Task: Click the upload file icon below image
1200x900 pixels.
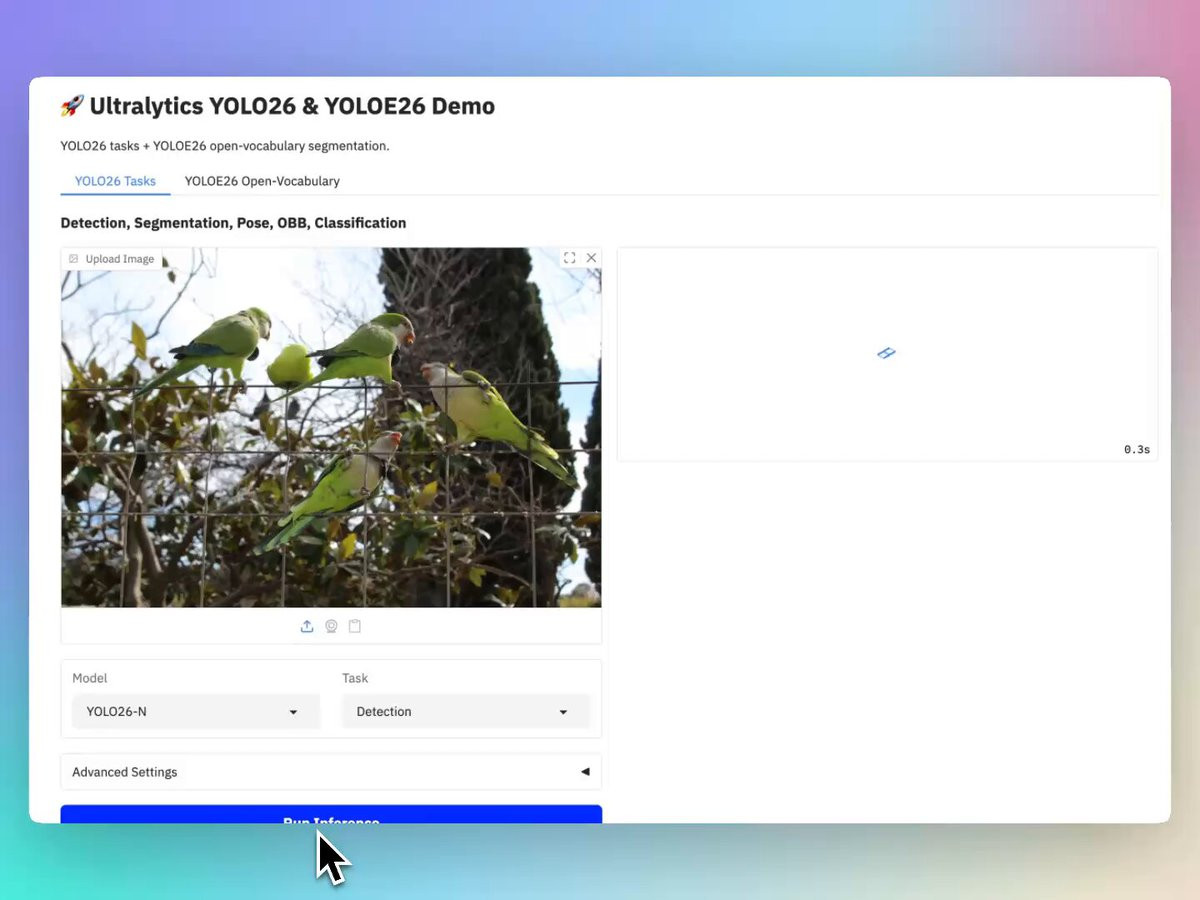Action: coord(307,626)
